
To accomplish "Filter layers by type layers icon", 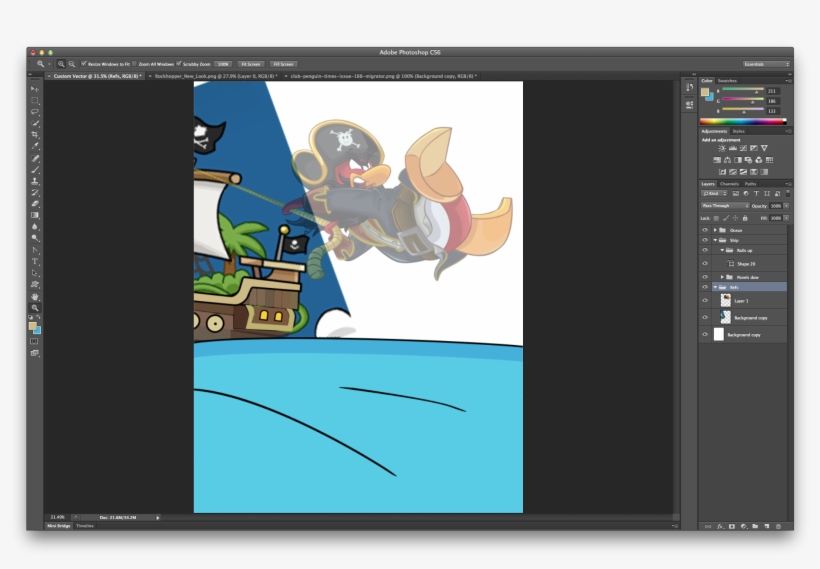I will coord(756,194).
